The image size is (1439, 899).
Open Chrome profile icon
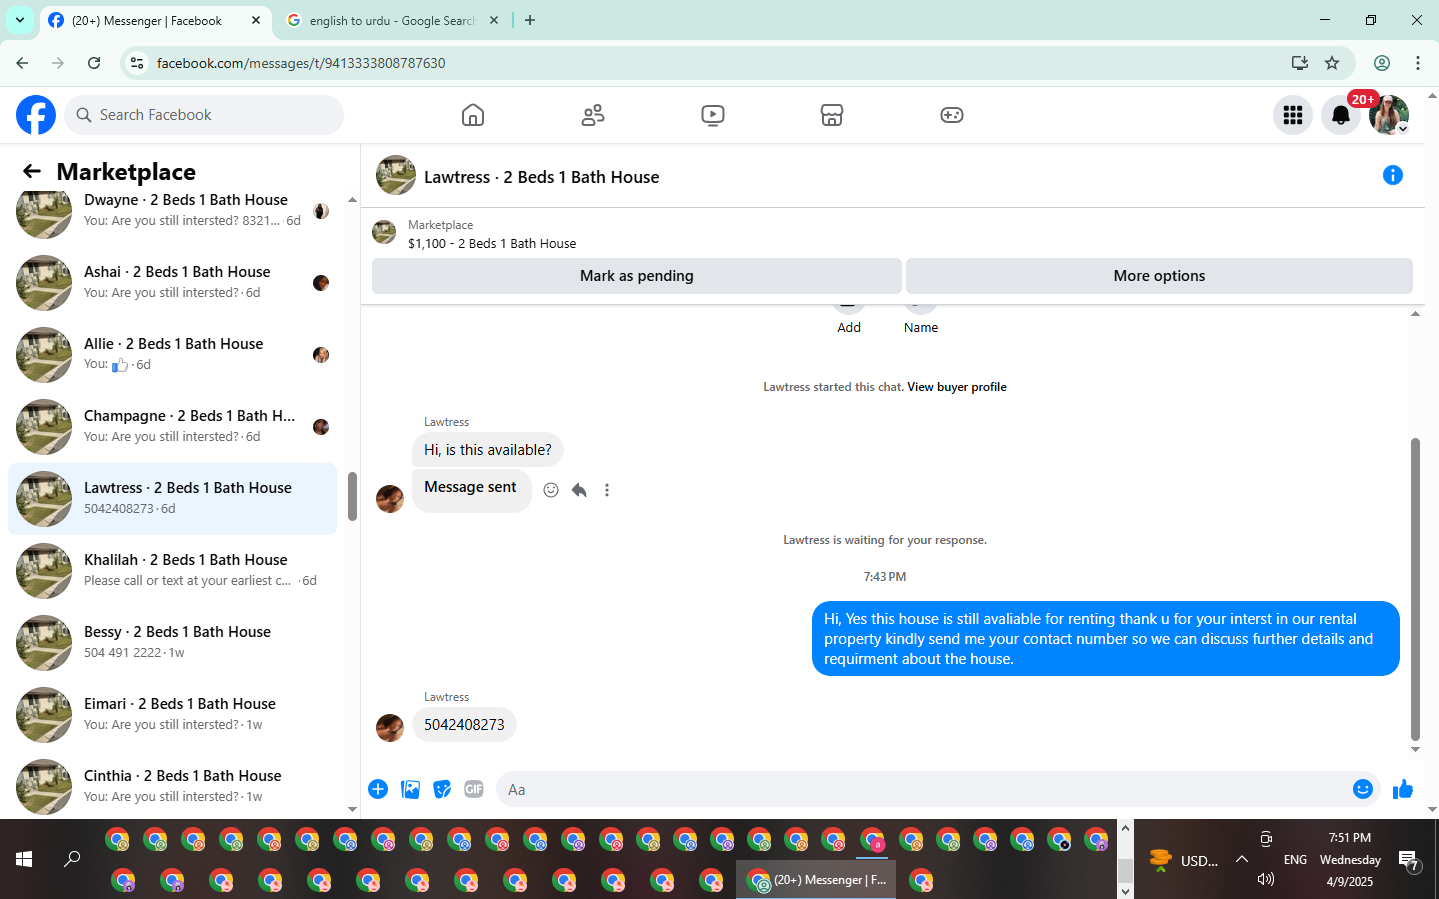pyautogui.click(x=1382, y=63)
